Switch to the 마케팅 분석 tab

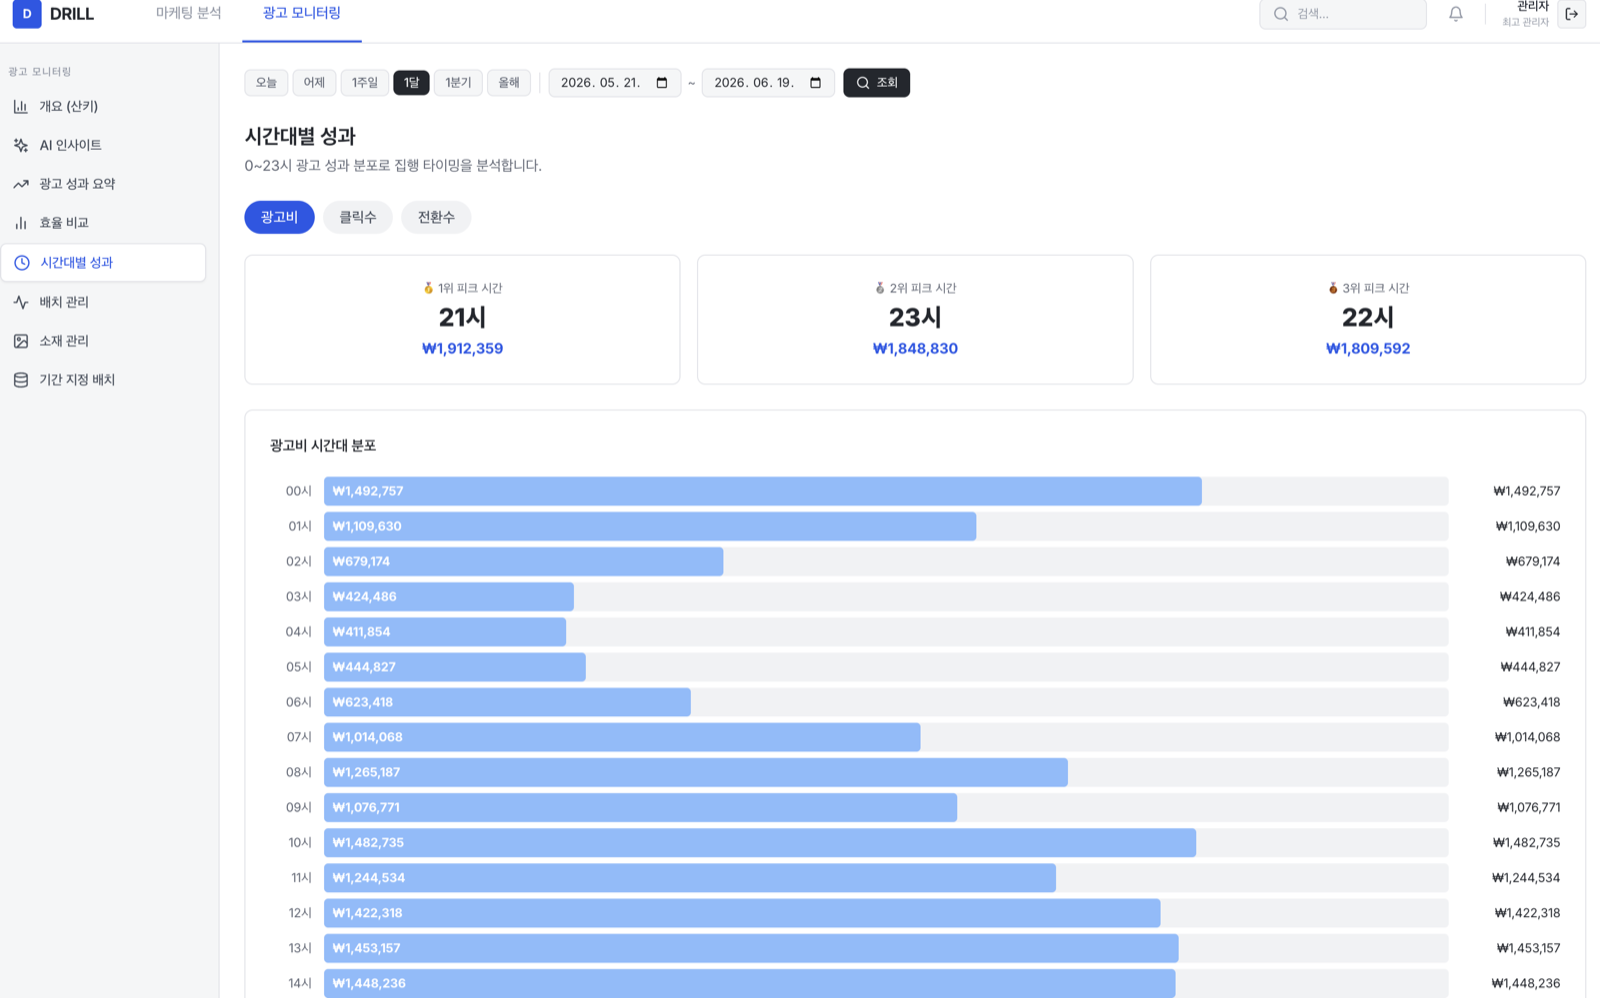coord(189,14)
